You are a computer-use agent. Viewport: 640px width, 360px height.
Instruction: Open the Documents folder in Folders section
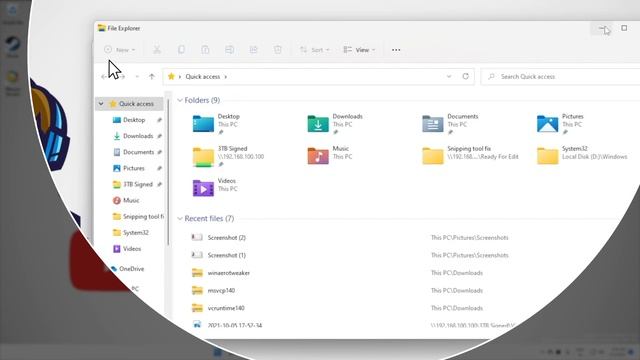[x=433, y=124]
